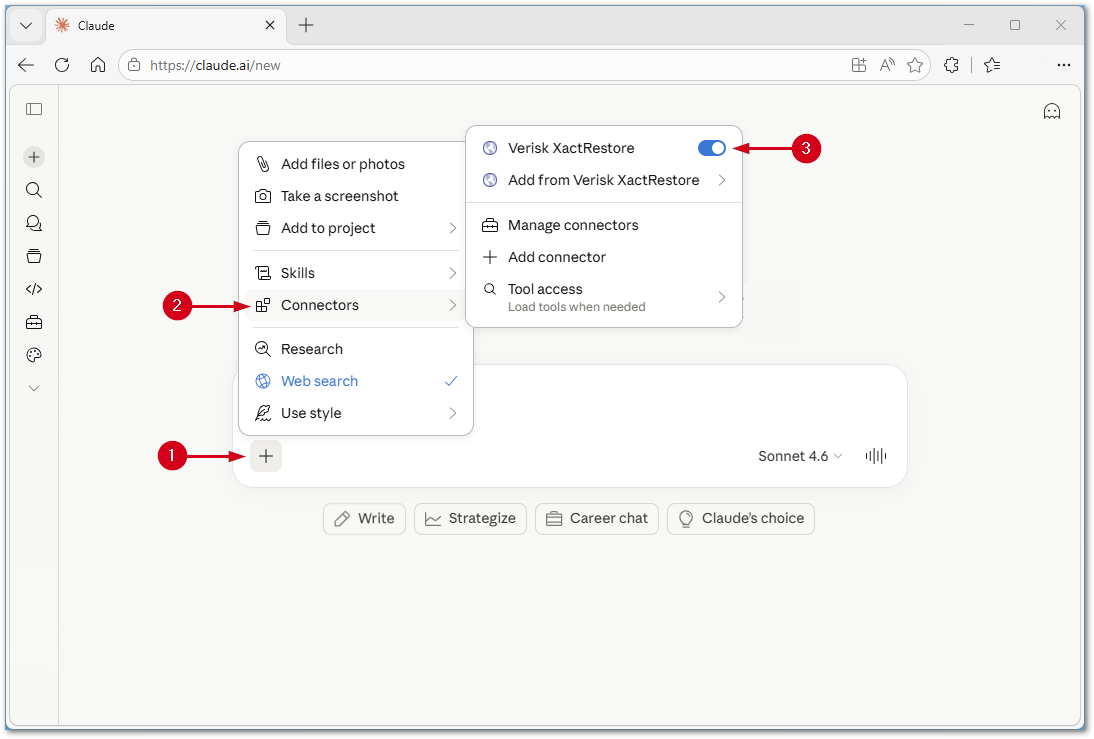
Task: Open browser settings and more menu
Action: (x=1063, y=65)
